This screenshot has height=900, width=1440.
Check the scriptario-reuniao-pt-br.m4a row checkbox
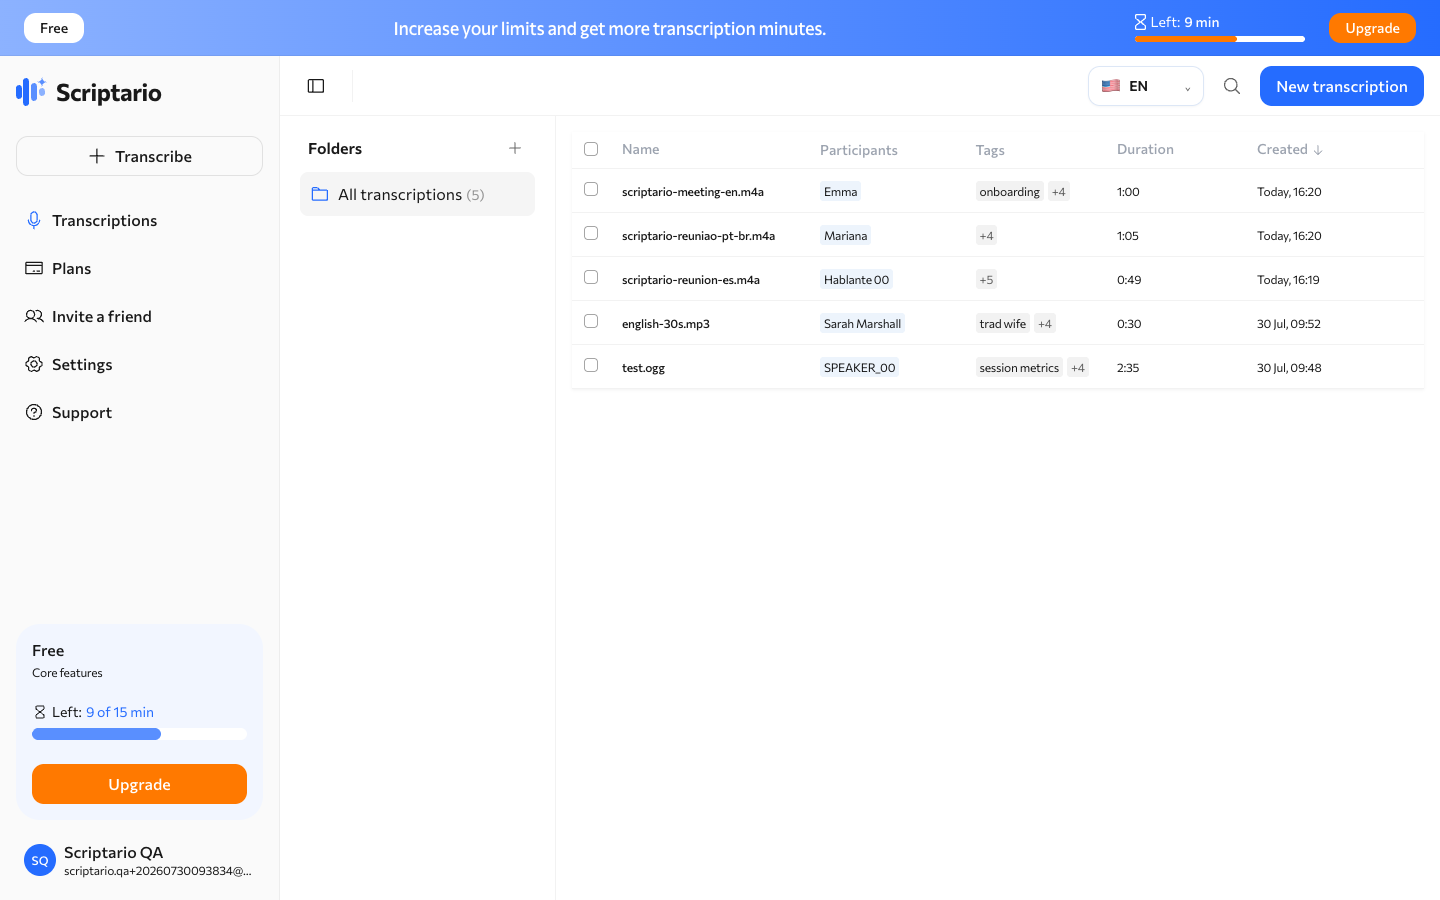click(x=591, y=233)
